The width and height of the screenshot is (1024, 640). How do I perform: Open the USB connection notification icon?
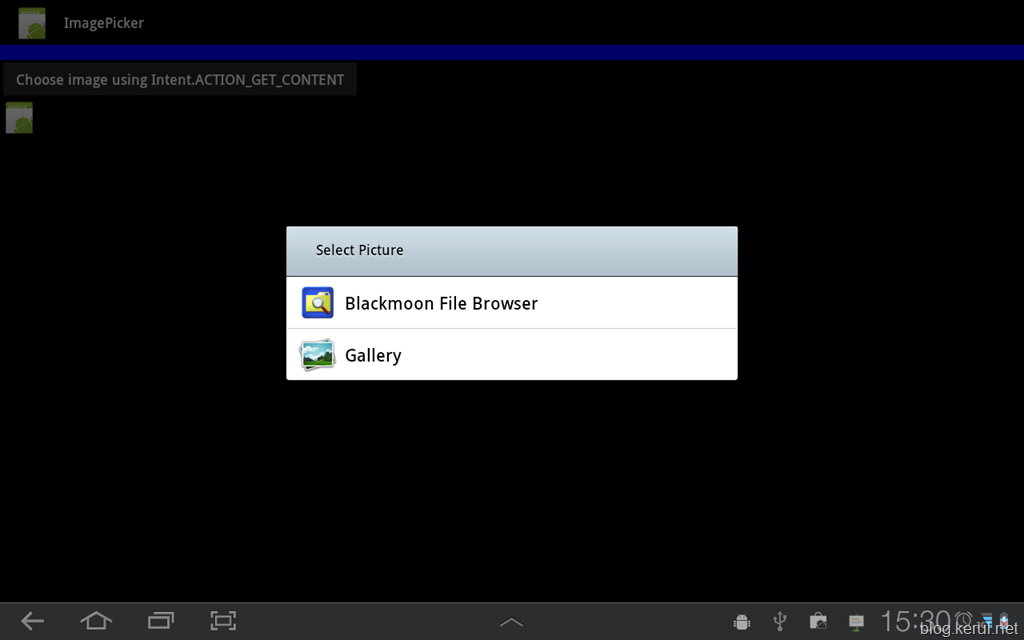pyautogui.click(x=780, y=622)
